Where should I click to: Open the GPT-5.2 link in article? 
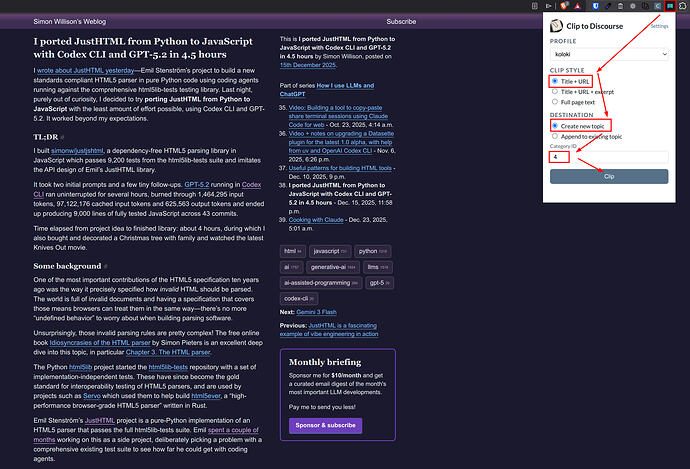click(197, 185)
